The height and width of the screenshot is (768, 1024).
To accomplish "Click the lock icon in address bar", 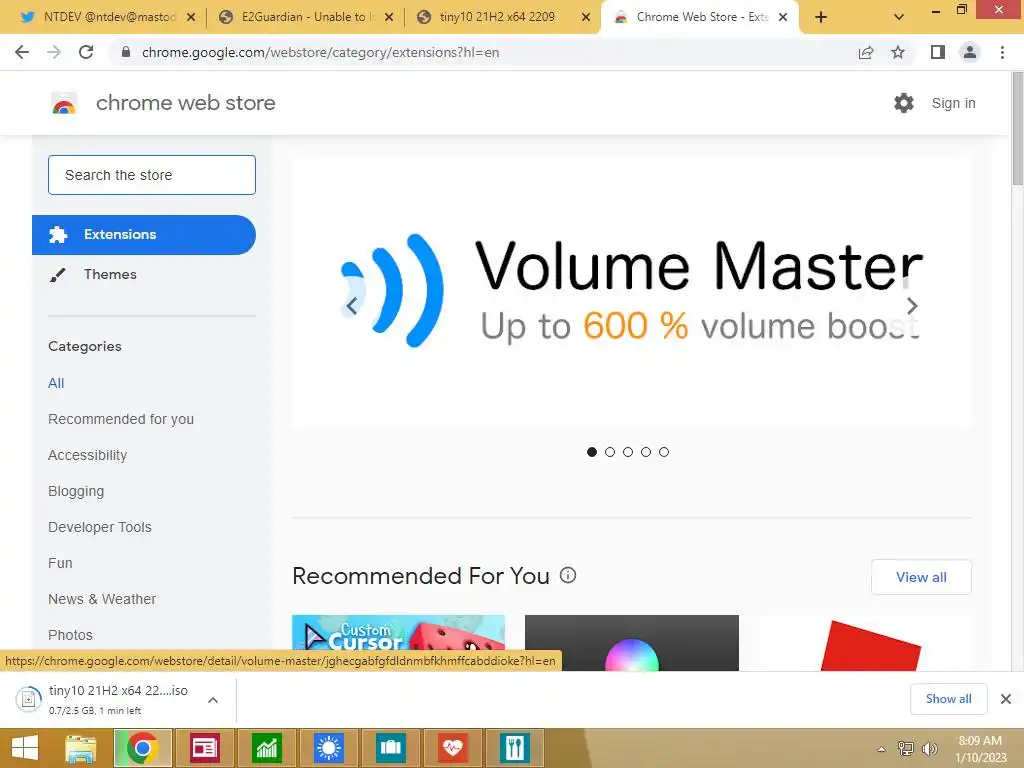I will 127,52.
